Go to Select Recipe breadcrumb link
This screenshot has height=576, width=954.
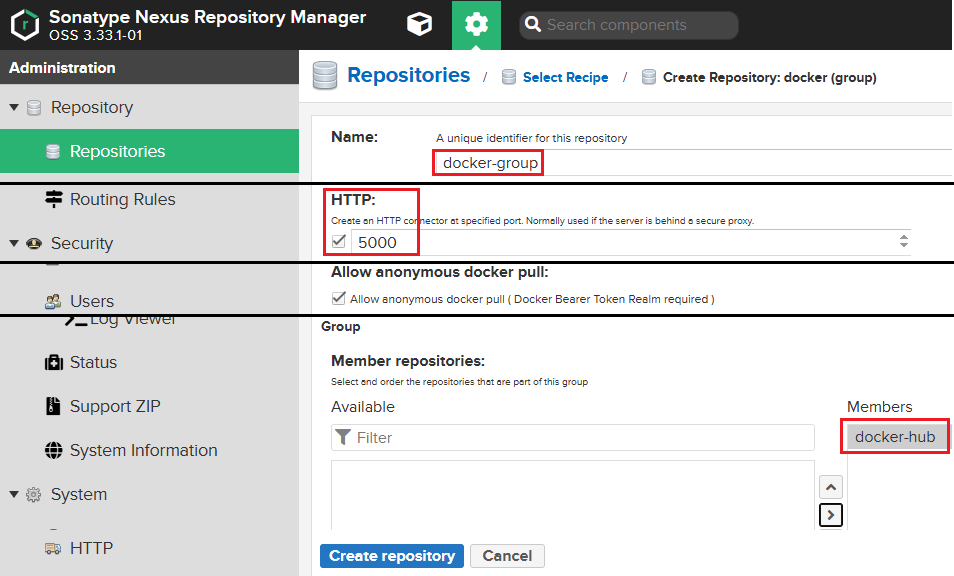point(565,77)
